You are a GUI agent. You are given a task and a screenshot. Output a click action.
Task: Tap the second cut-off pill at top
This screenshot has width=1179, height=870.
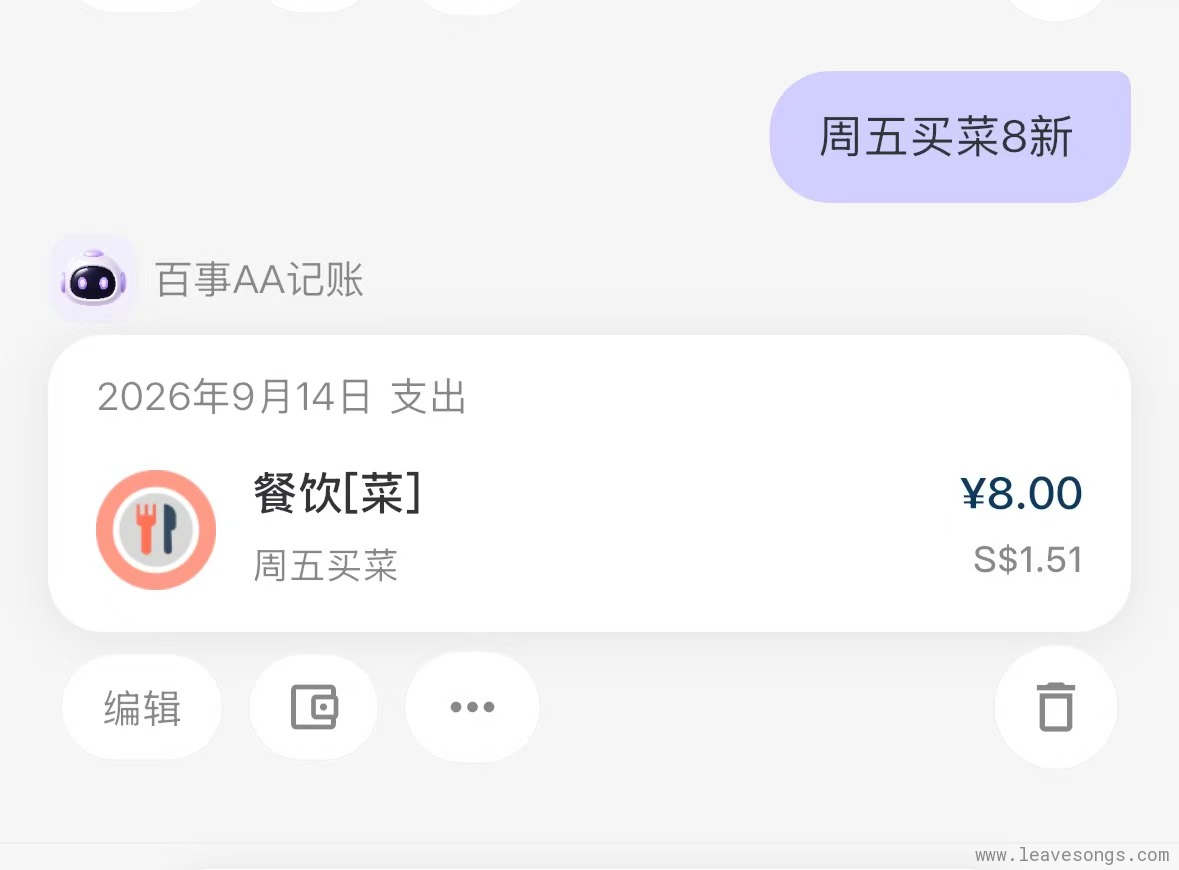[x=316, y=5]
